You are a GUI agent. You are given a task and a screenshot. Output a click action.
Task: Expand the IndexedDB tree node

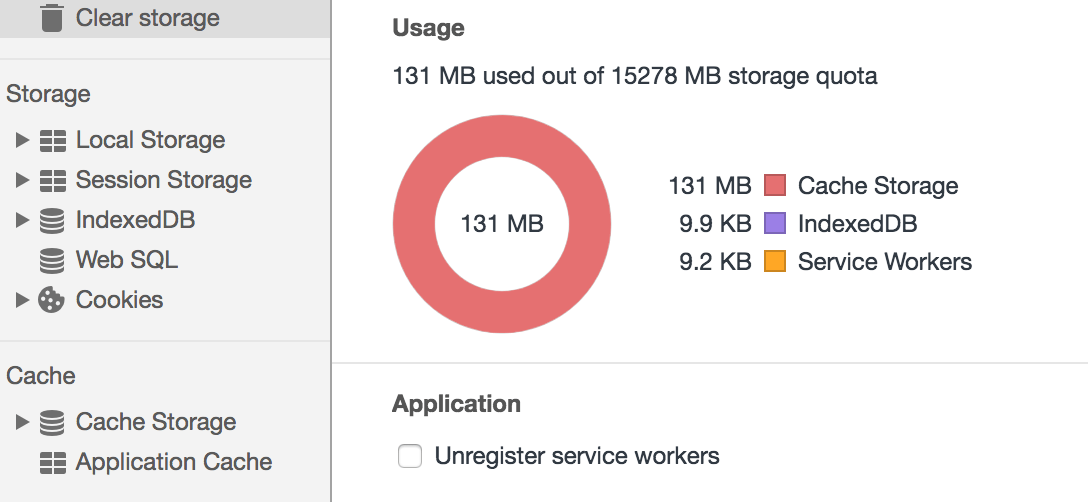[23, 220]
